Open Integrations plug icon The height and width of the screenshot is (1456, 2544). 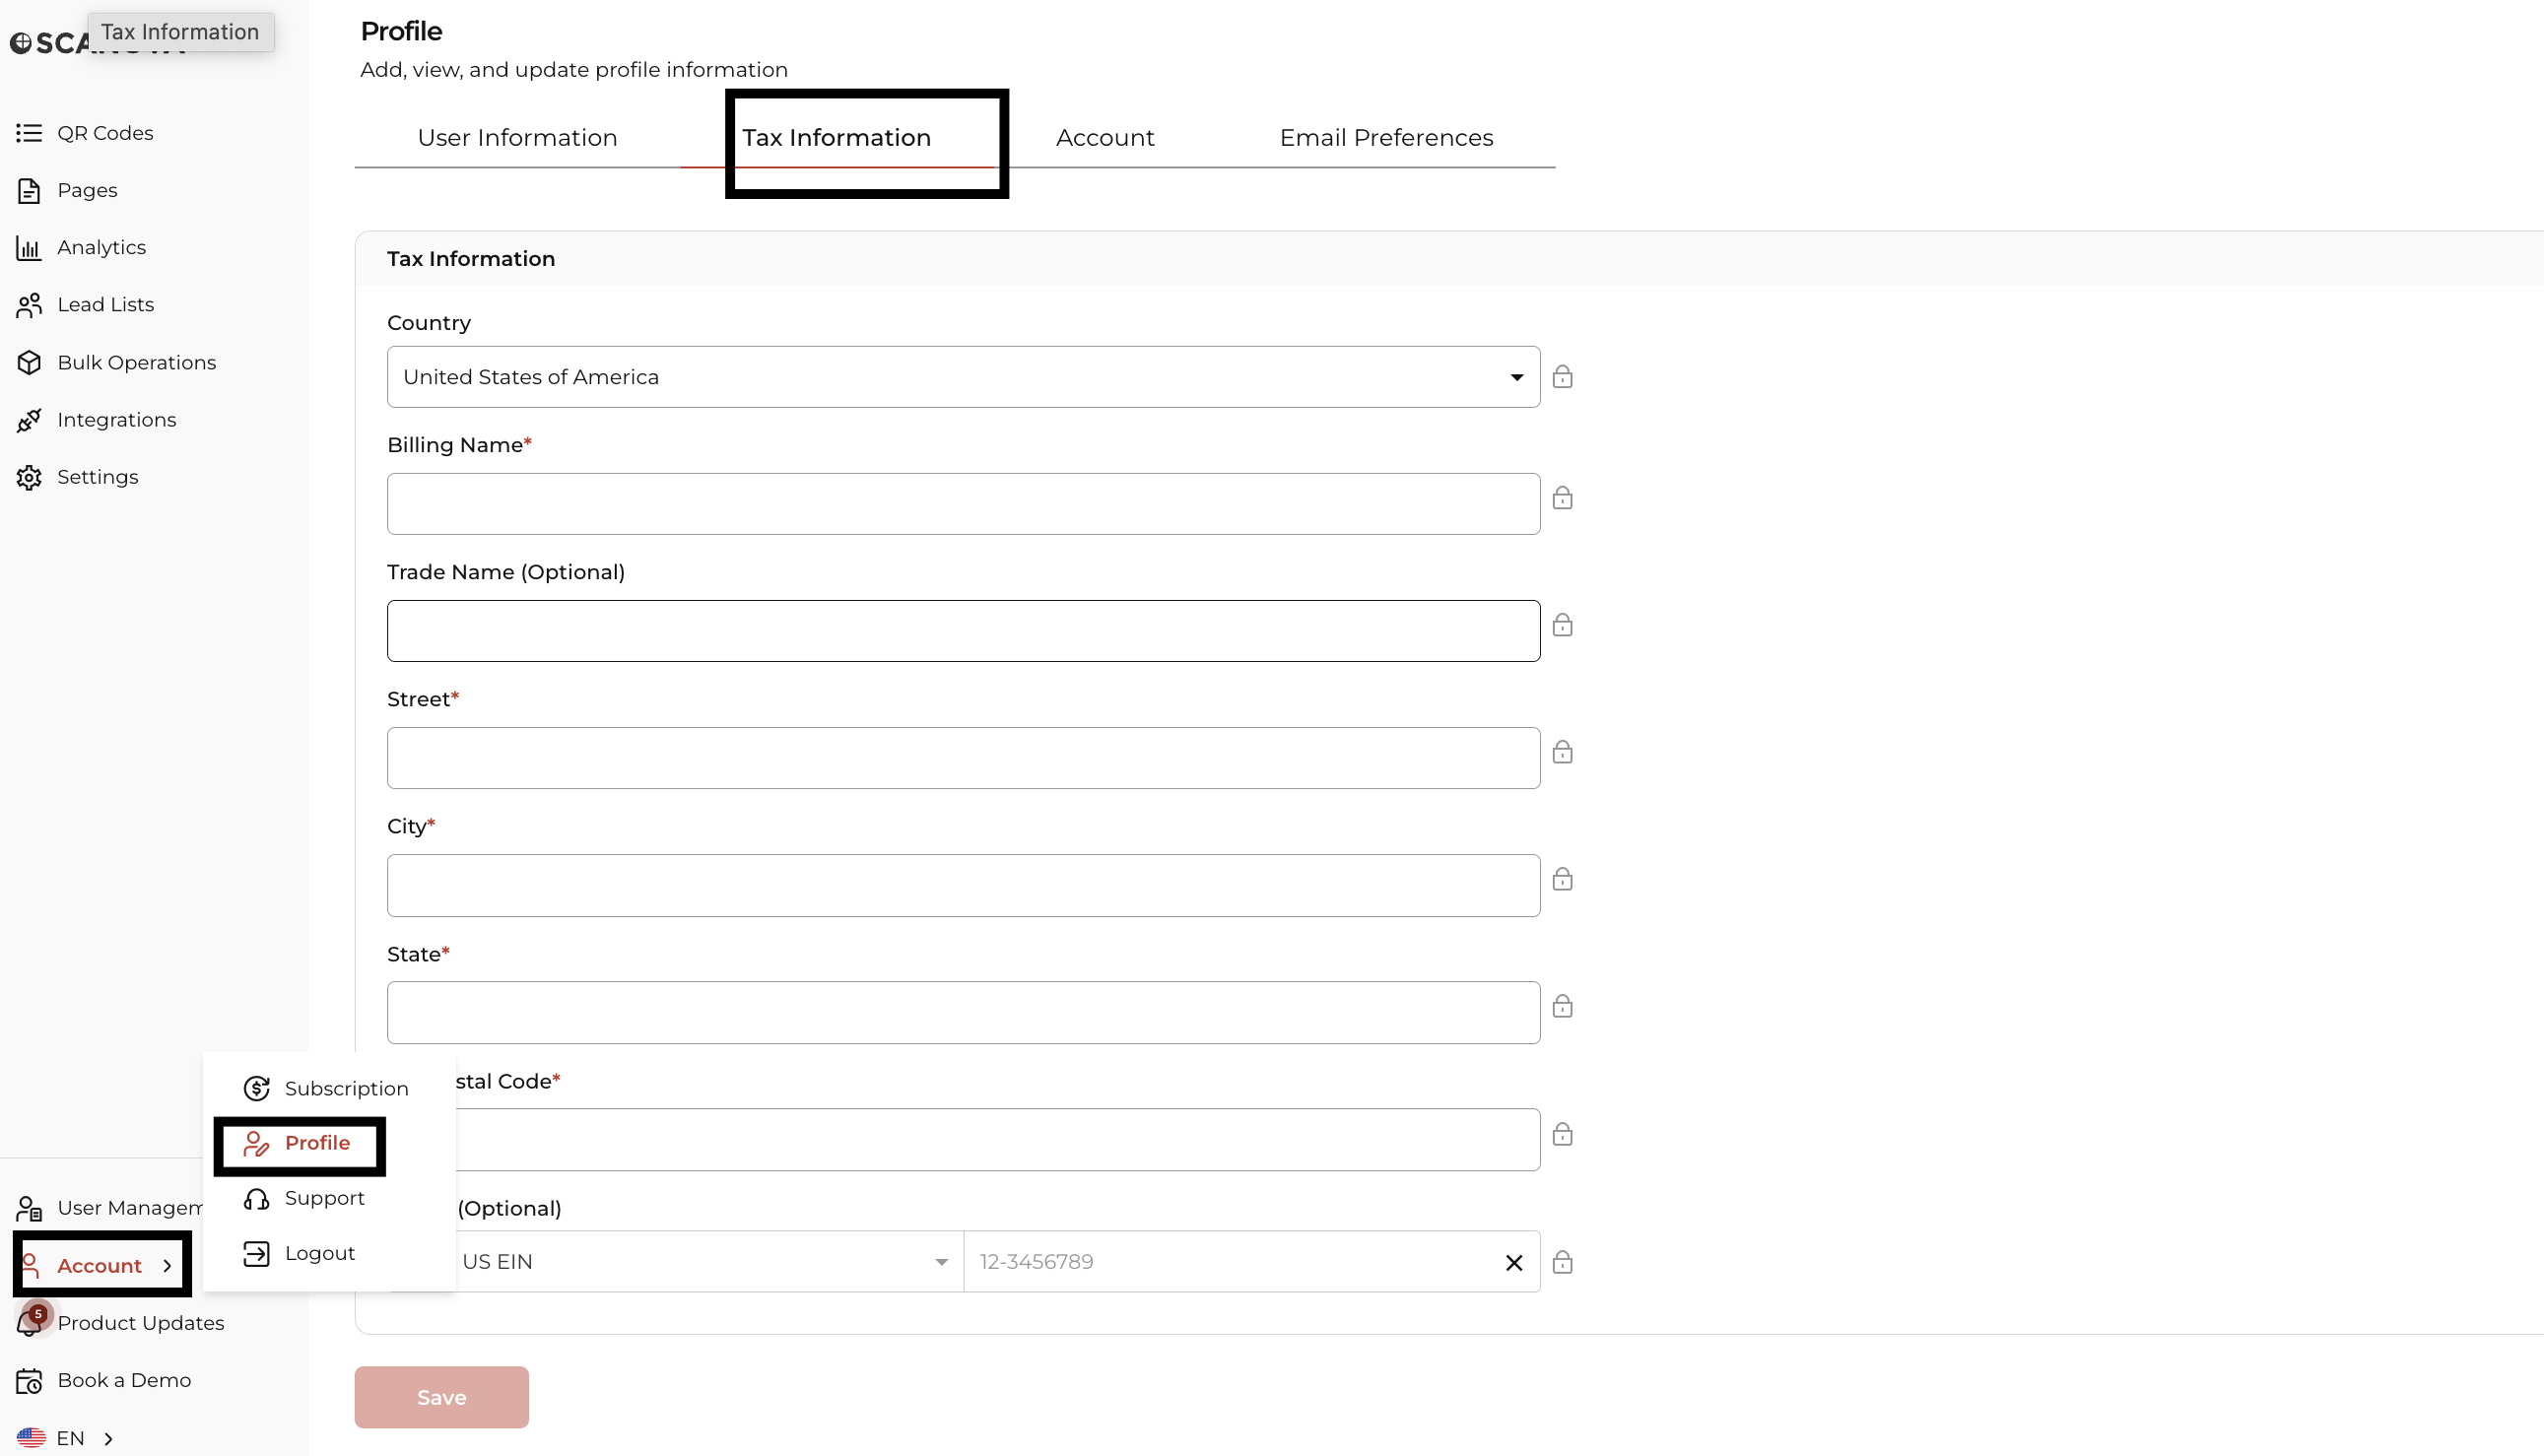[x=29, y=420]
